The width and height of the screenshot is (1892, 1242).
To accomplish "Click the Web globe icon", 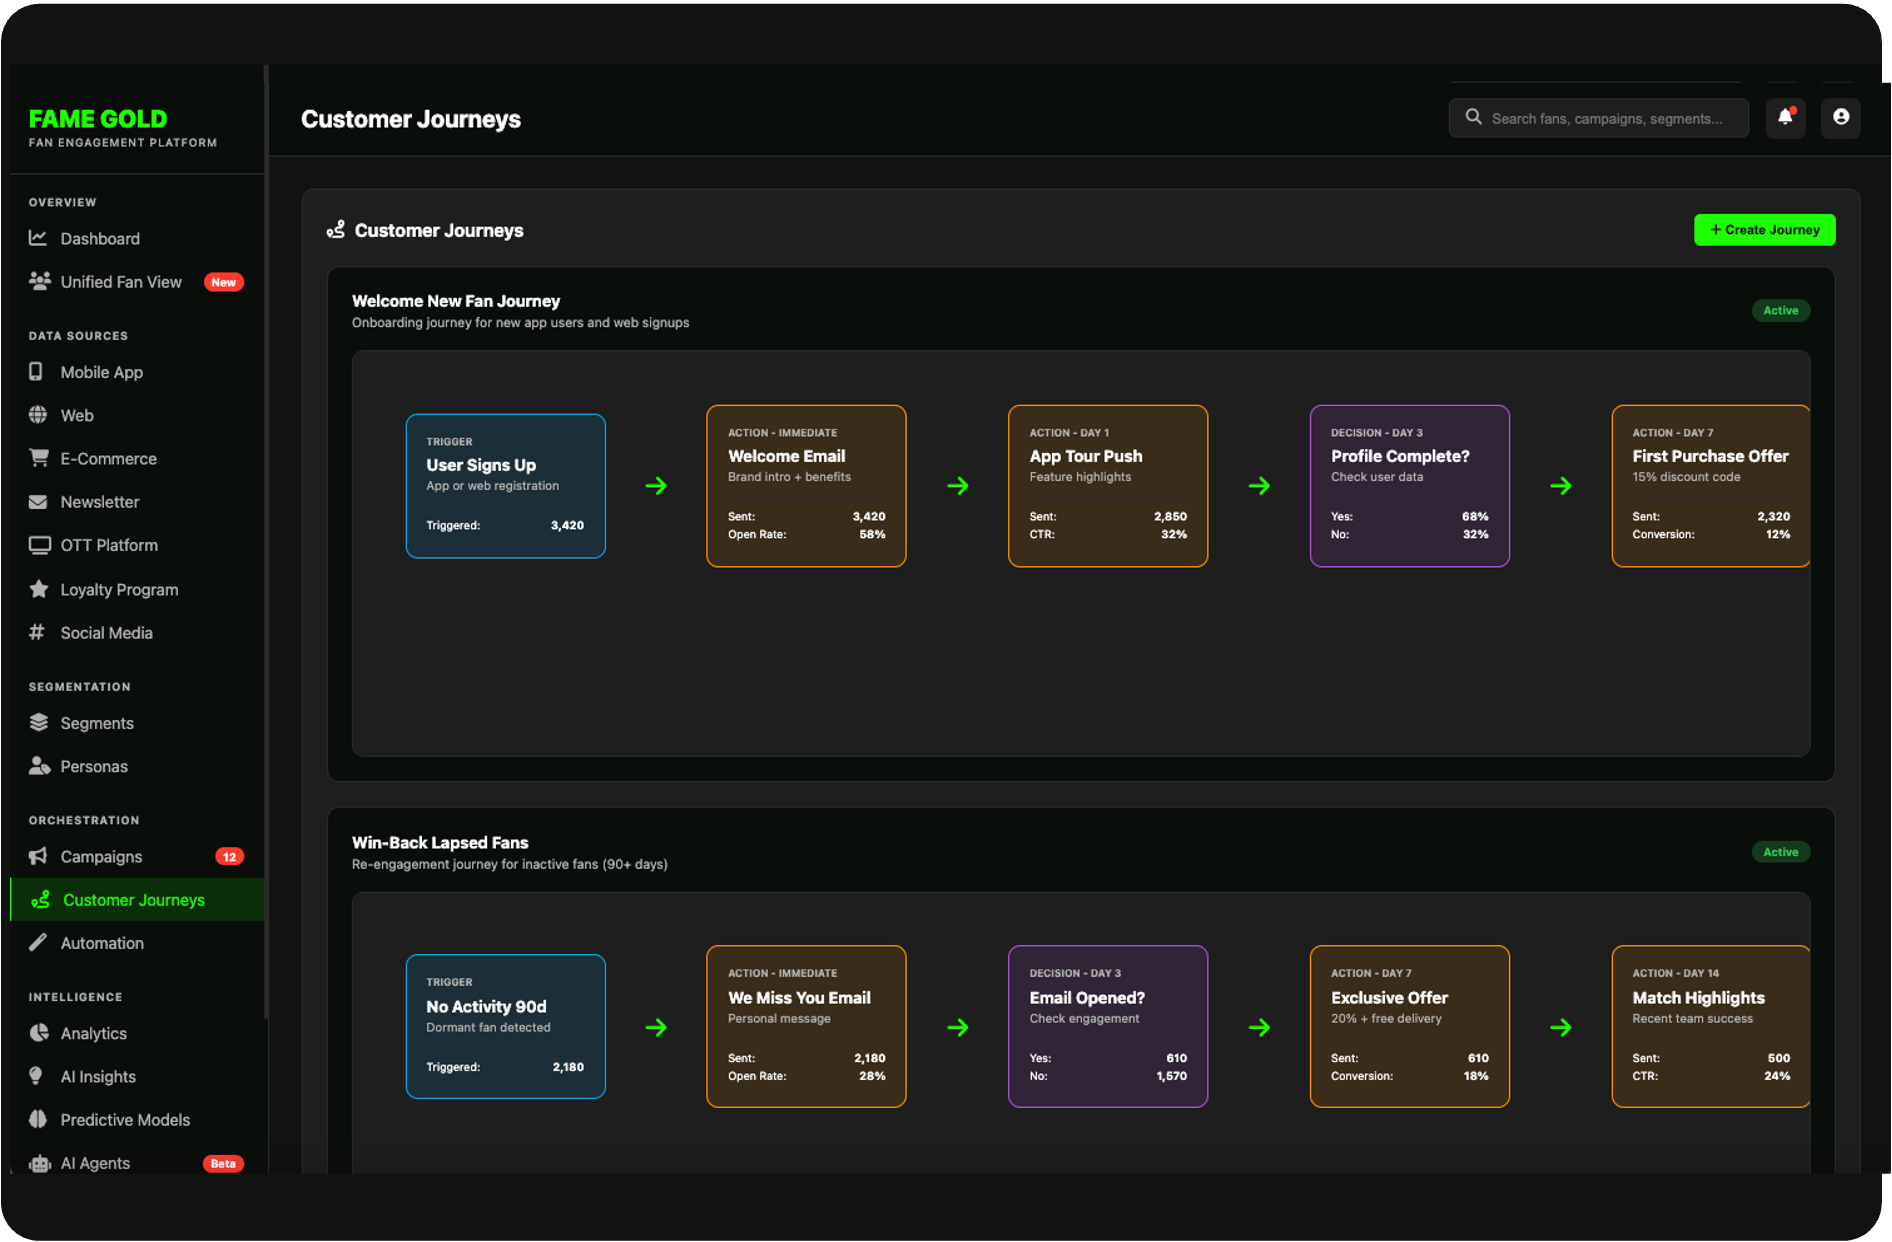I will point(38,414).
